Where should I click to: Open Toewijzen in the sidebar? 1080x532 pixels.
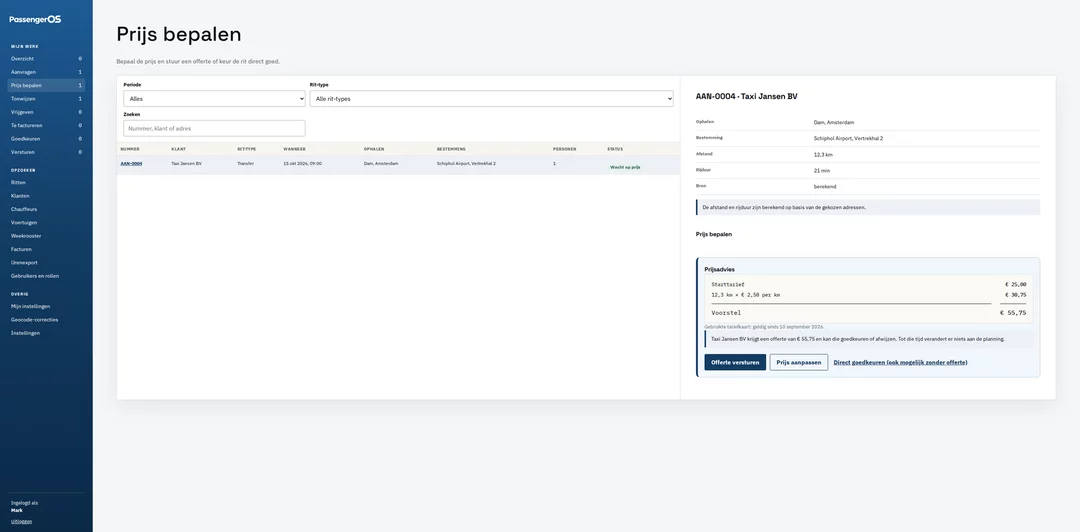click(x=46, y=99)
